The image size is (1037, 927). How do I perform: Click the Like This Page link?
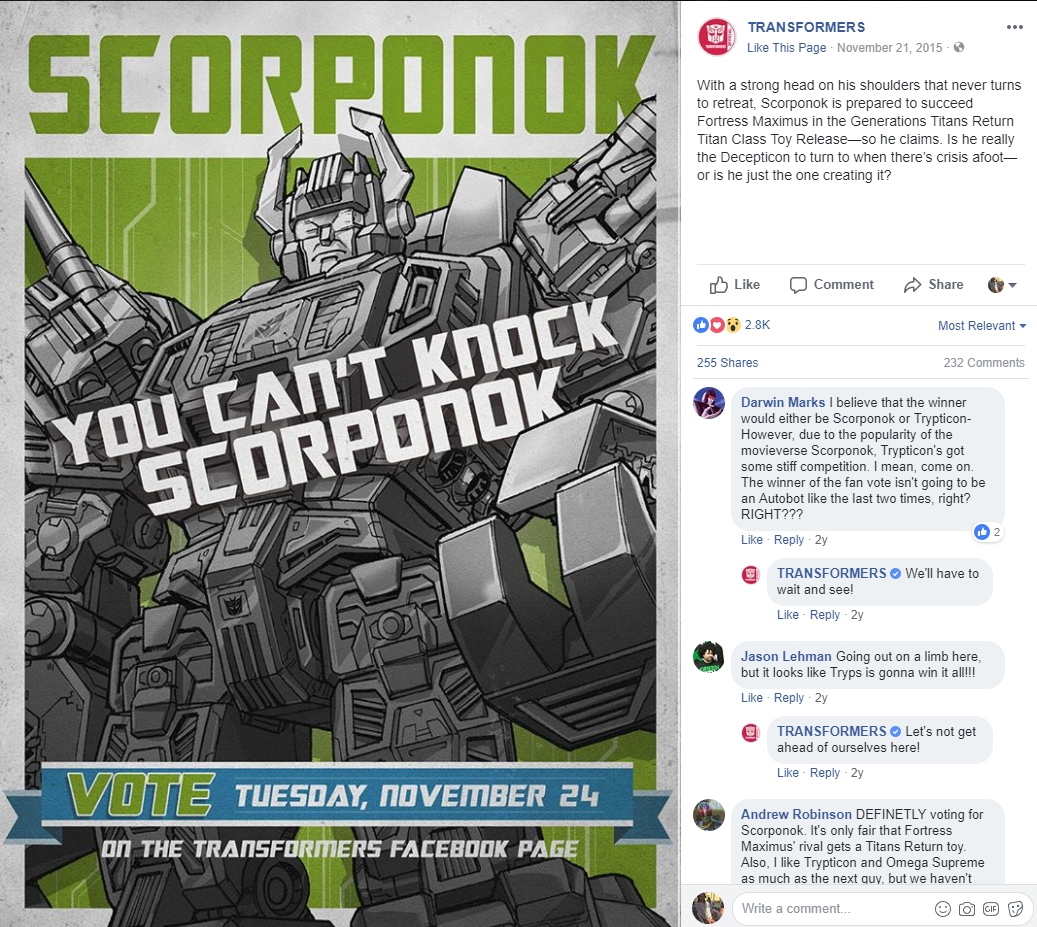(x=786, y=48)
